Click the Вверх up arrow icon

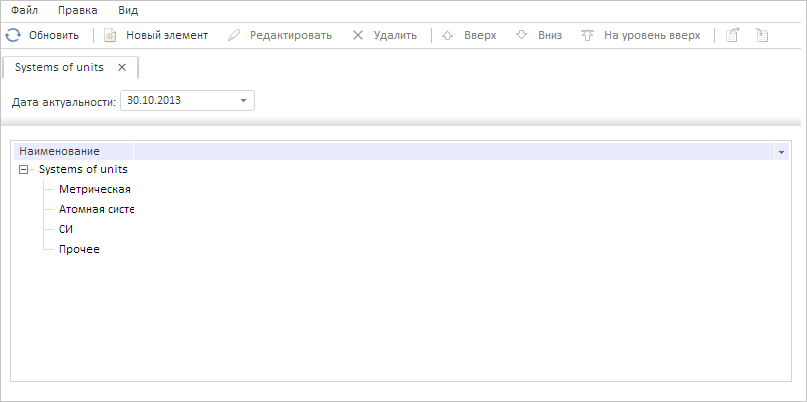coord(448,35)
